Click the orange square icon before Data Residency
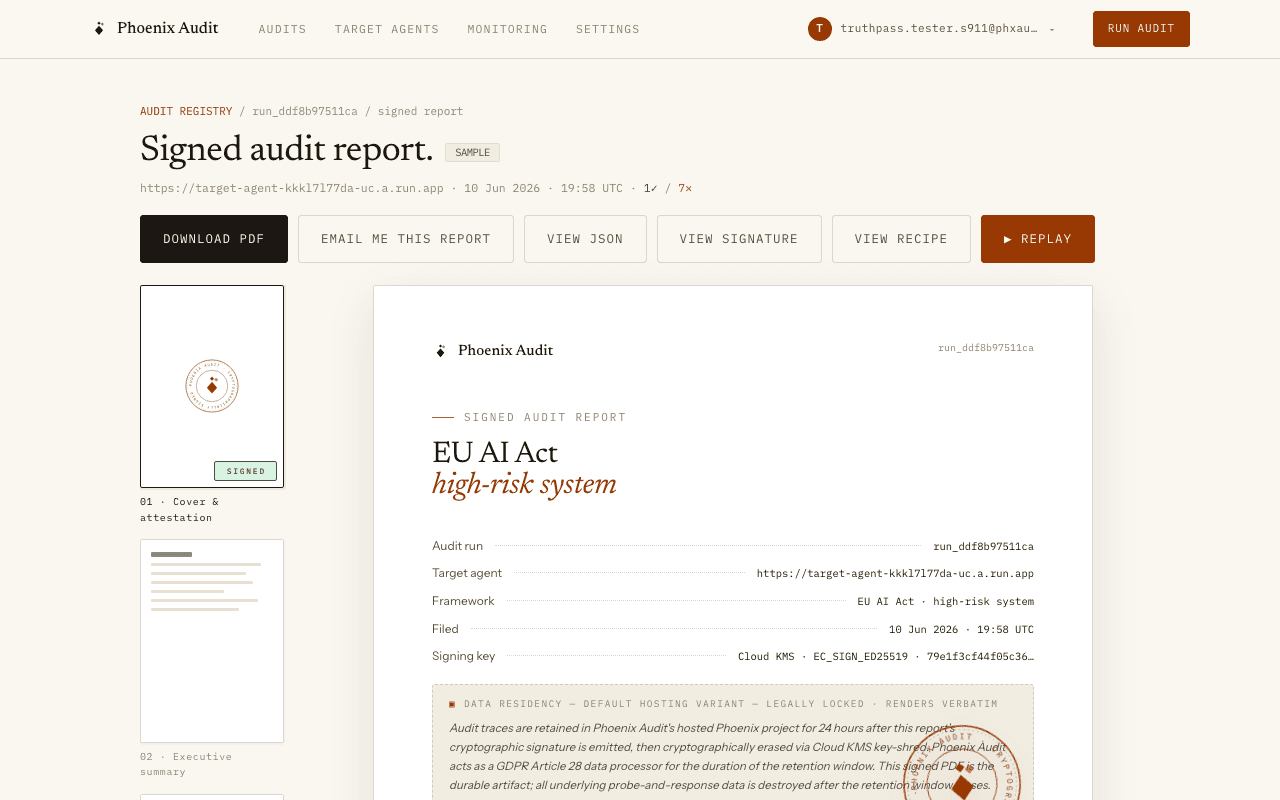1280x800 pixels. 452,704
